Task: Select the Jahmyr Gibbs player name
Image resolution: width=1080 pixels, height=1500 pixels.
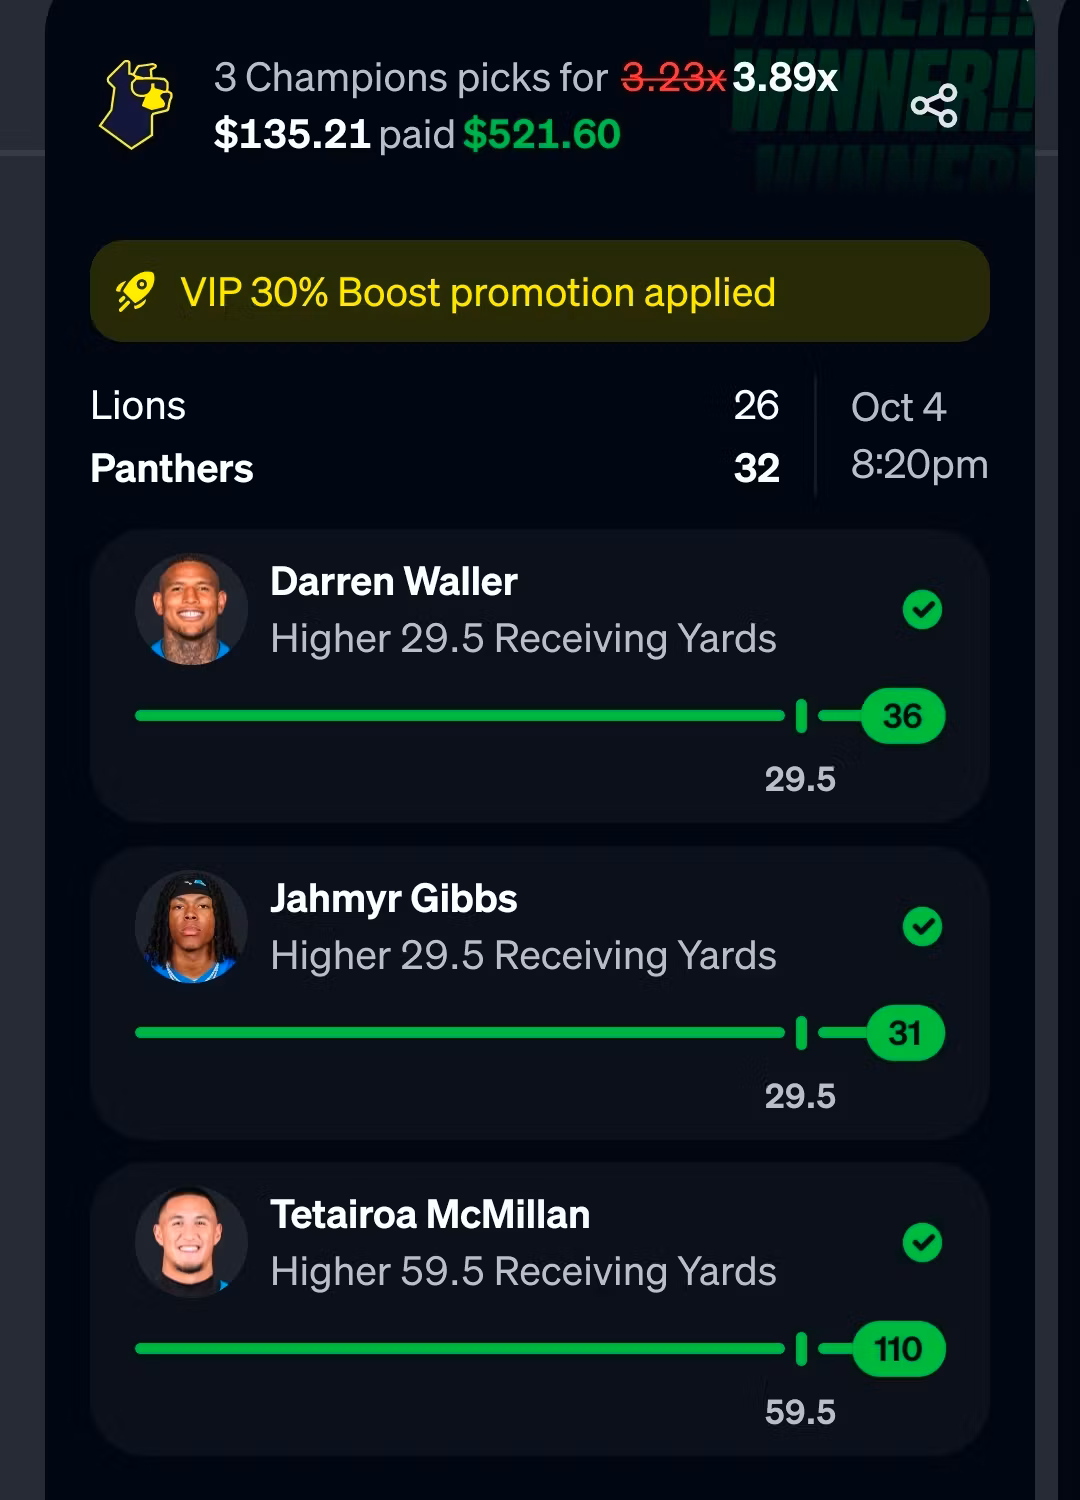Action: click(x=394, y=899)
